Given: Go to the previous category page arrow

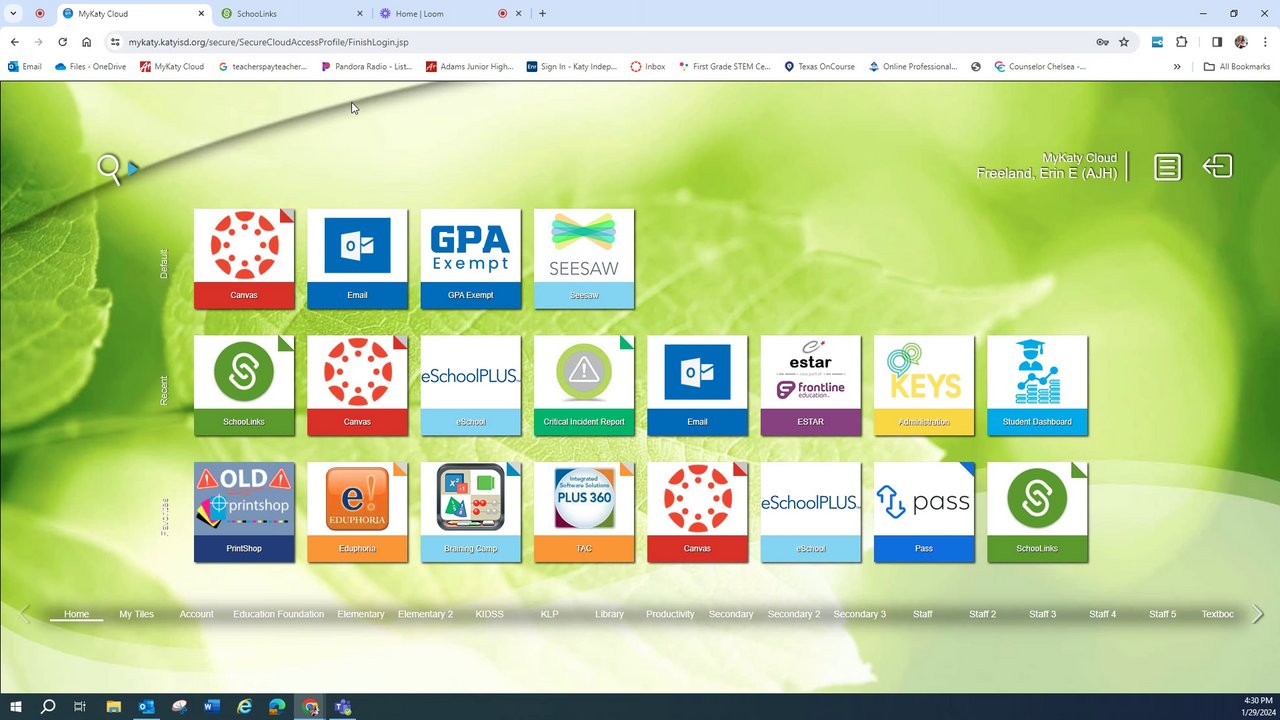Looking at the screenshot, I should coord(24,614).
